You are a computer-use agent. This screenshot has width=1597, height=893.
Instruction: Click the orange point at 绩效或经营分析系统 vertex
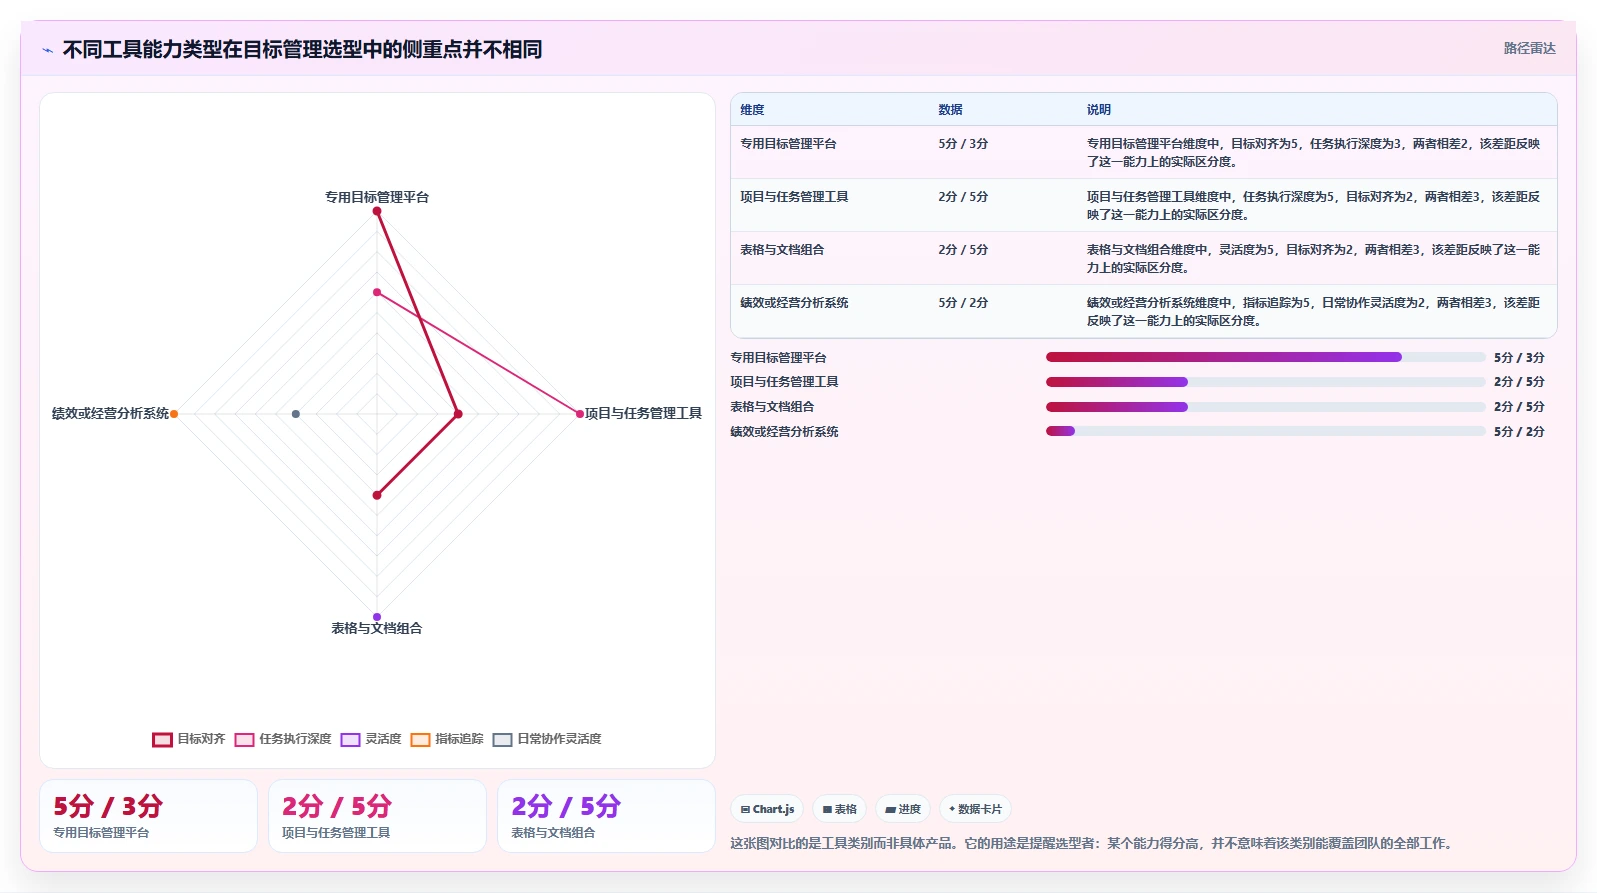[174, 414]
